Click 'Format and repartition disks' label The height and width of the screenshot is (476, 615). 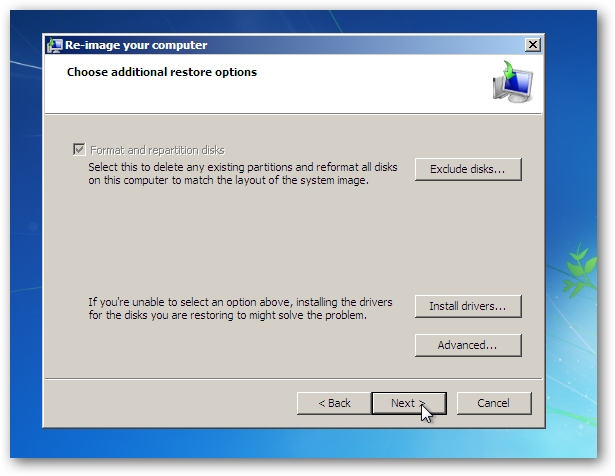point(157,150)
